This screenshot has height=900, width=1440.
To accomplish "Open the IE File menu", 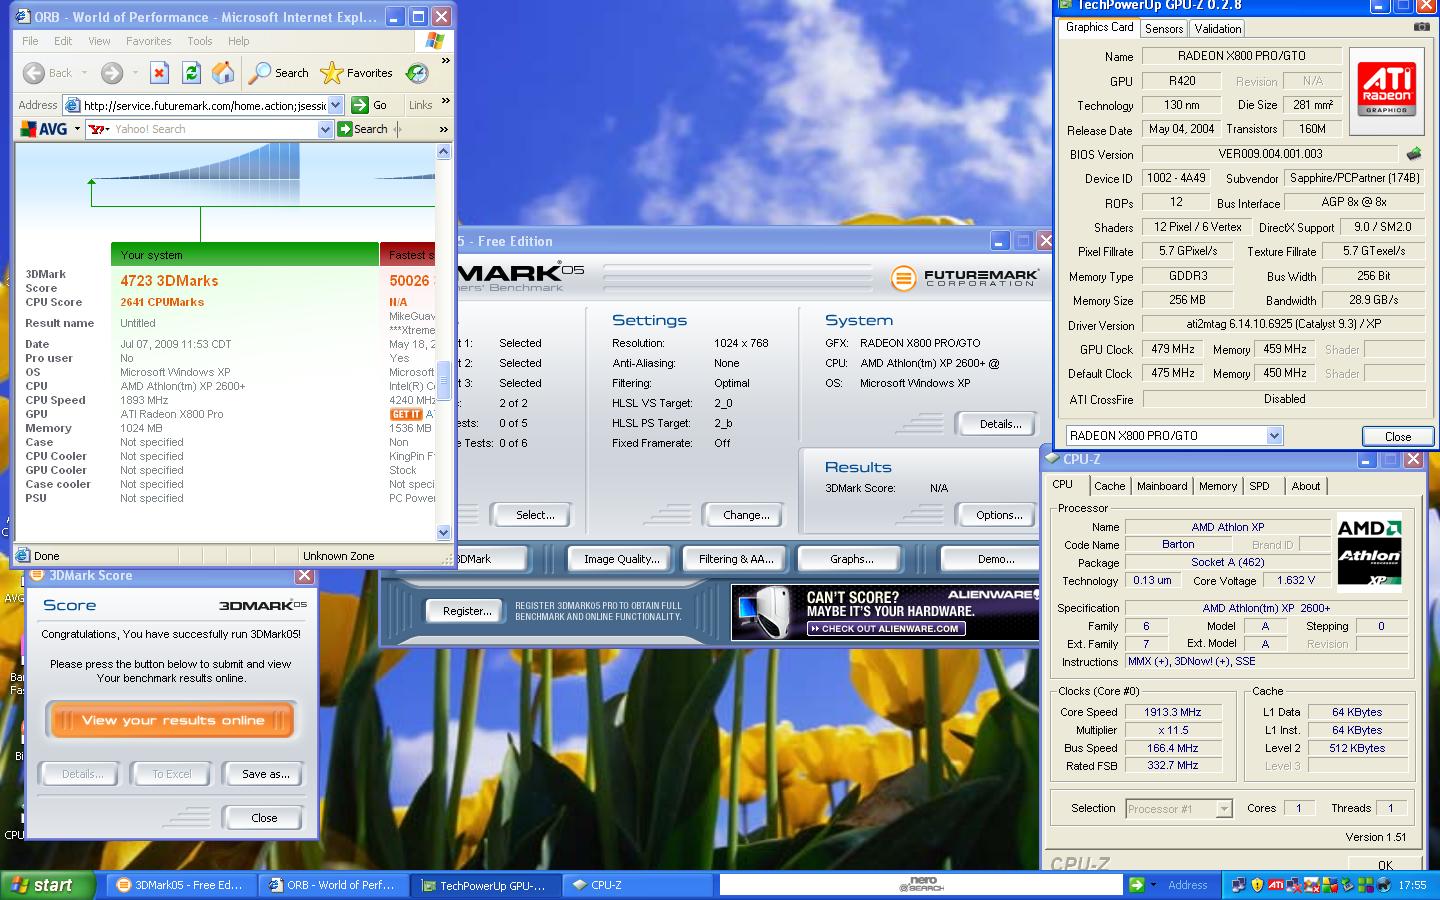I will tap(30, 41).
